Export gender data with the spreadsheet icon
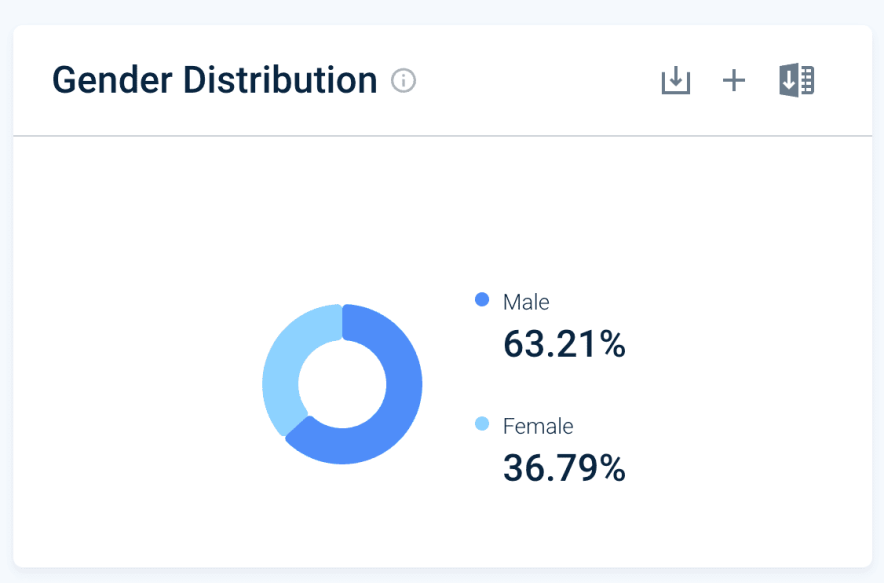 (796, 81)
